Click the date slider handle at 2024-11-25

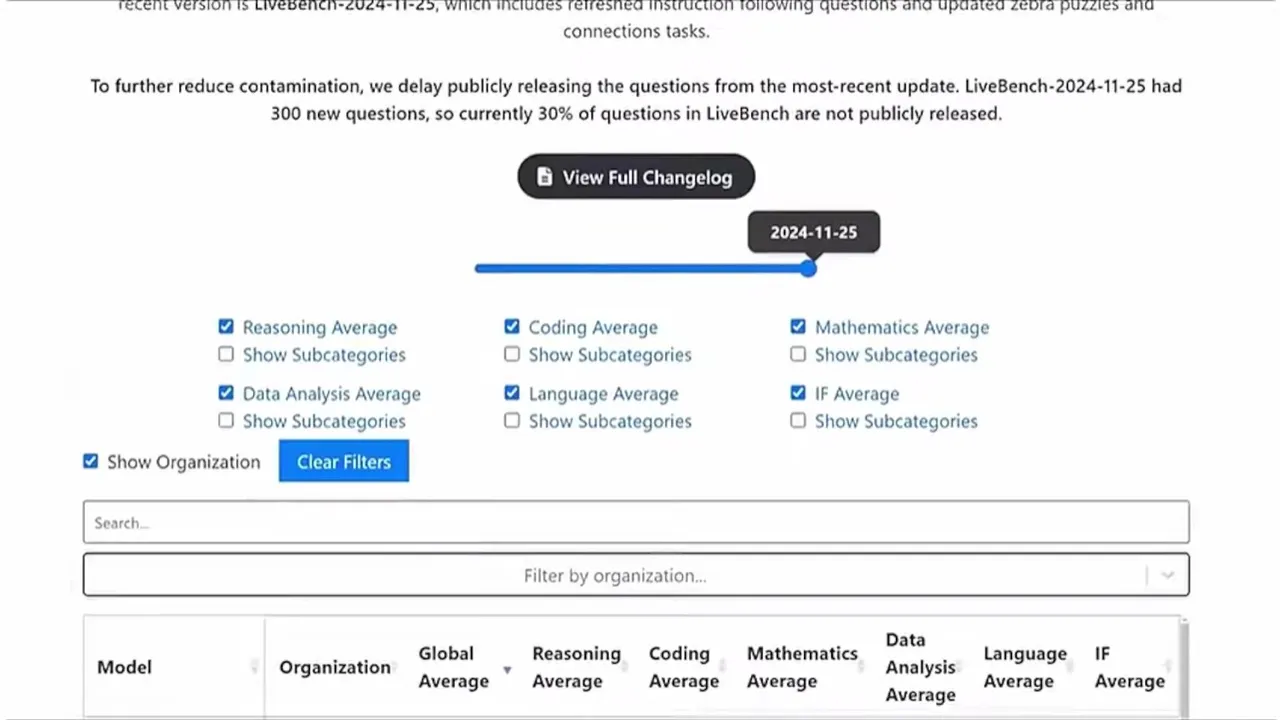coord(808,268)
